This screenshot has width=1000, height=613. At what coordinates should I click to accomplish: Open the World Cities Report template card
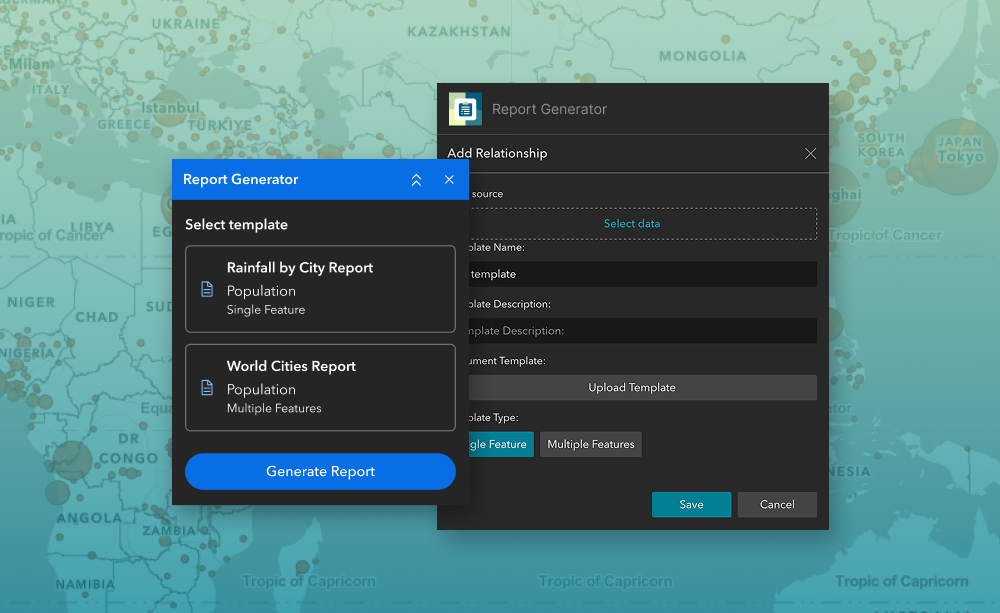pos(320,388)
